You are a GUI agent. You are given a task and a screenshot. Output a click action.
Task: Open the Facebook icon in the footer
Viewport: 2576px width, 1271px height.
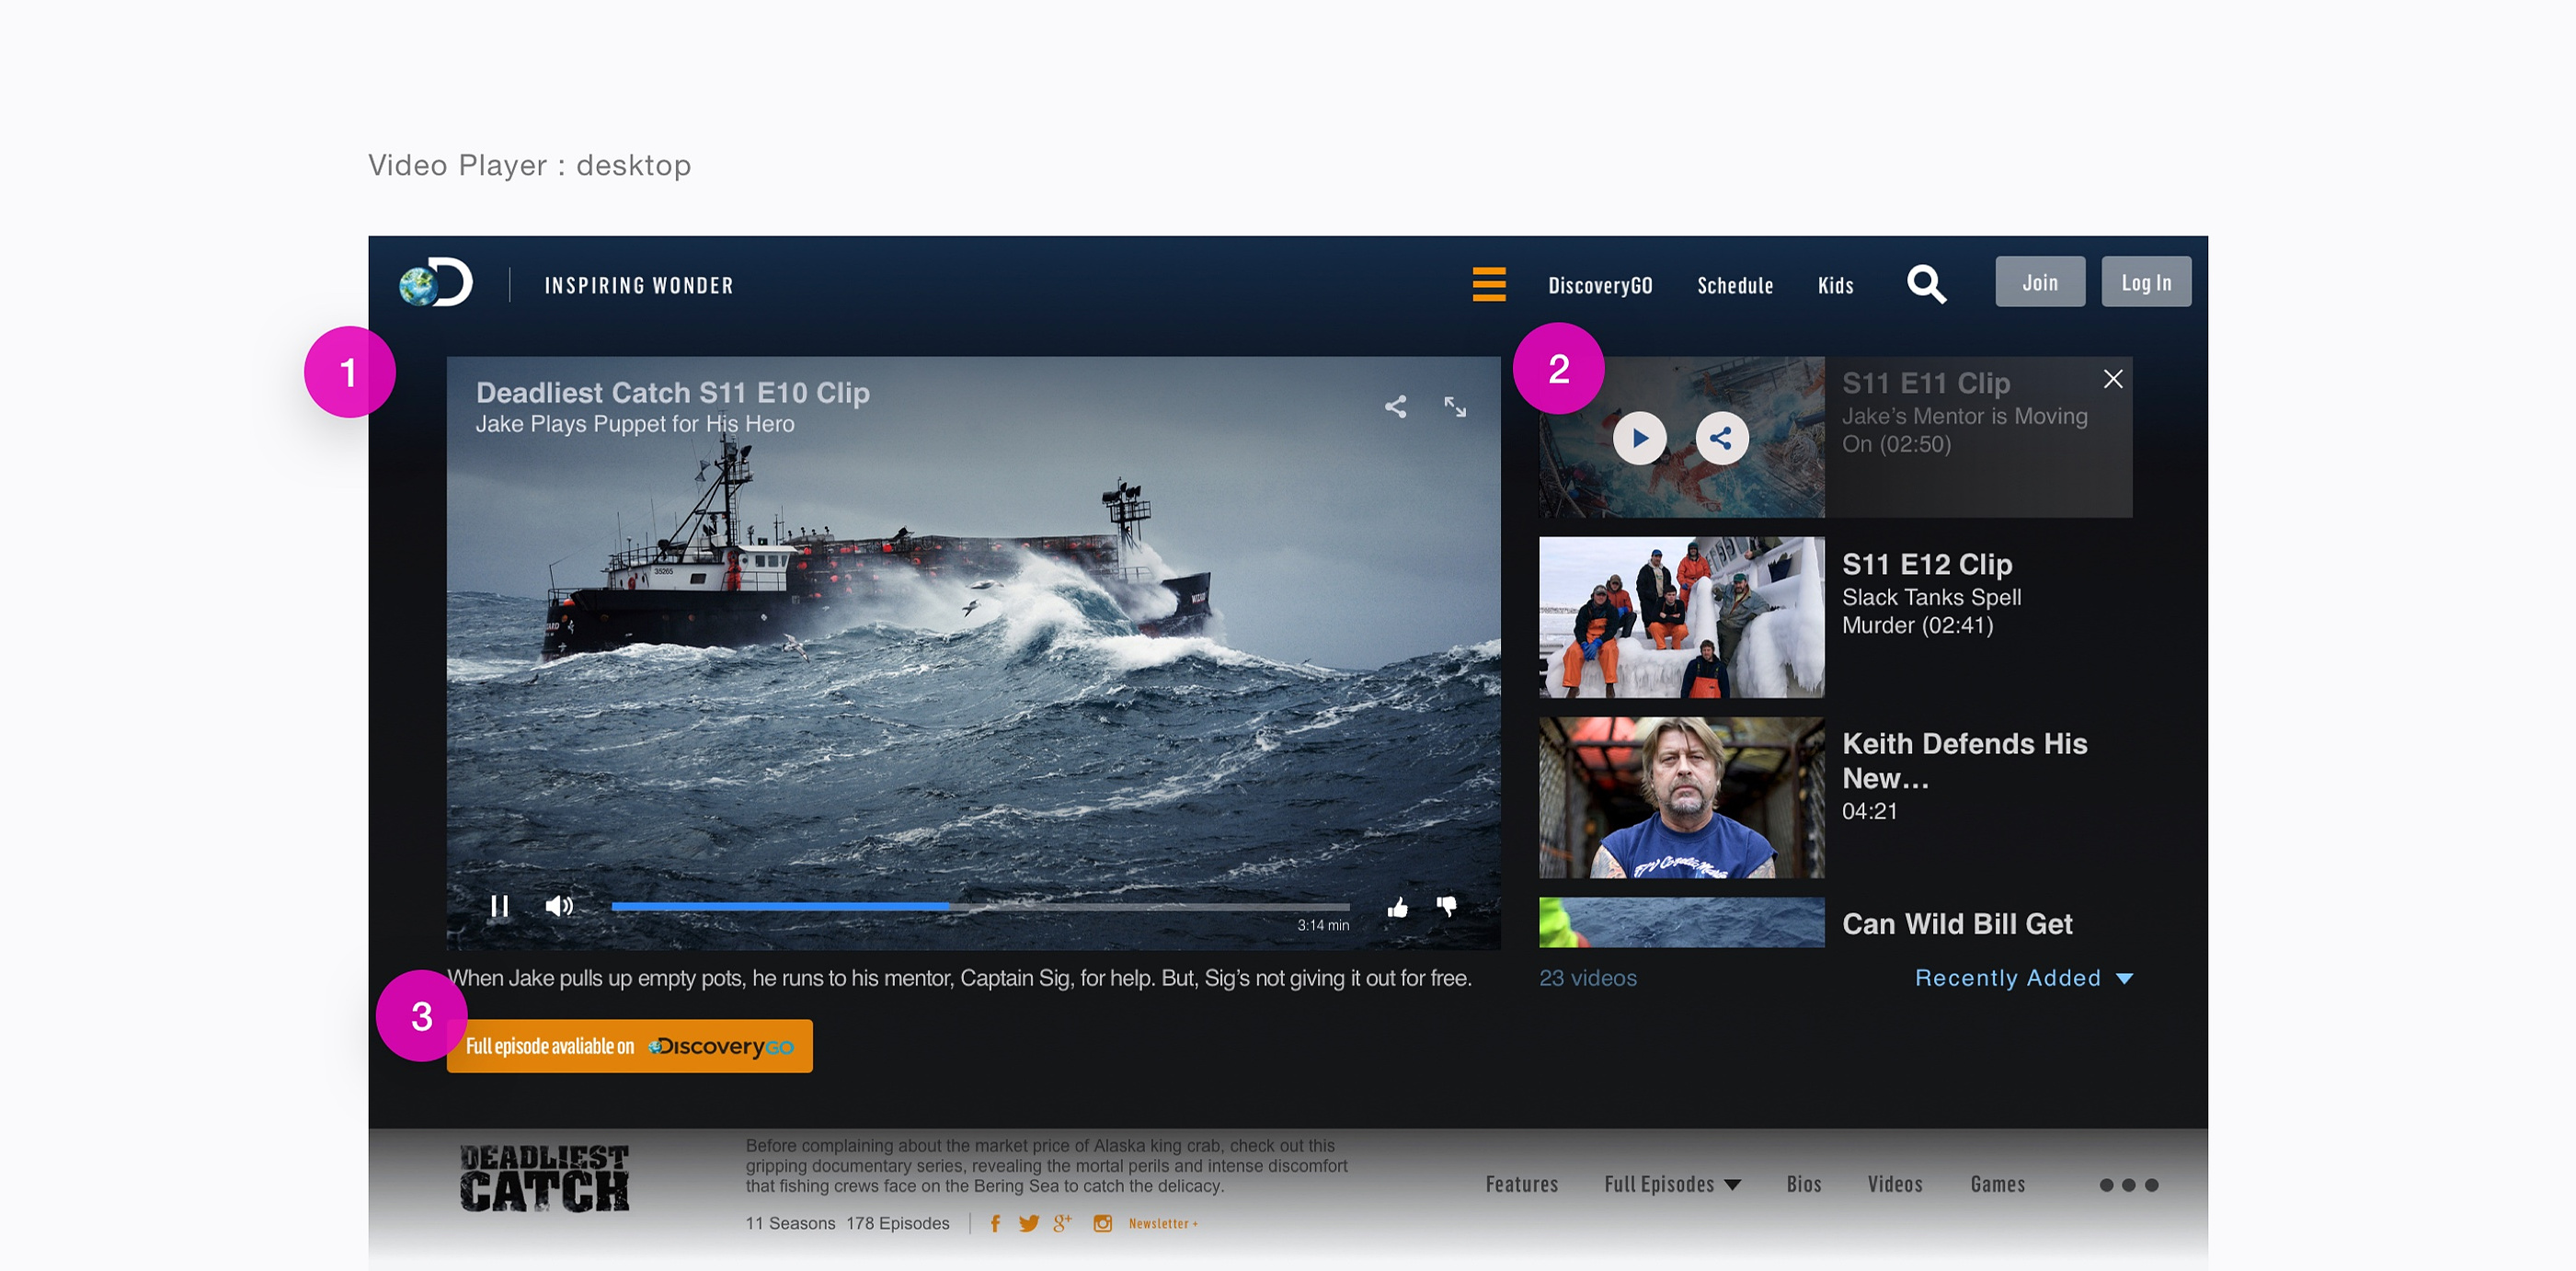[995, 1224]
